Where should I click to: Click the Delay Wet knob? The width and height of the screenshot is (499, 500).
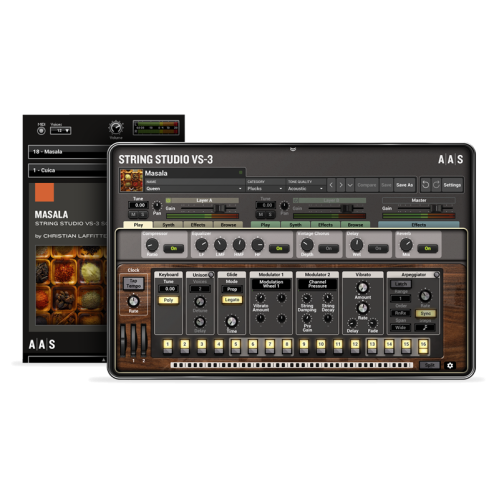coord(356,245)
